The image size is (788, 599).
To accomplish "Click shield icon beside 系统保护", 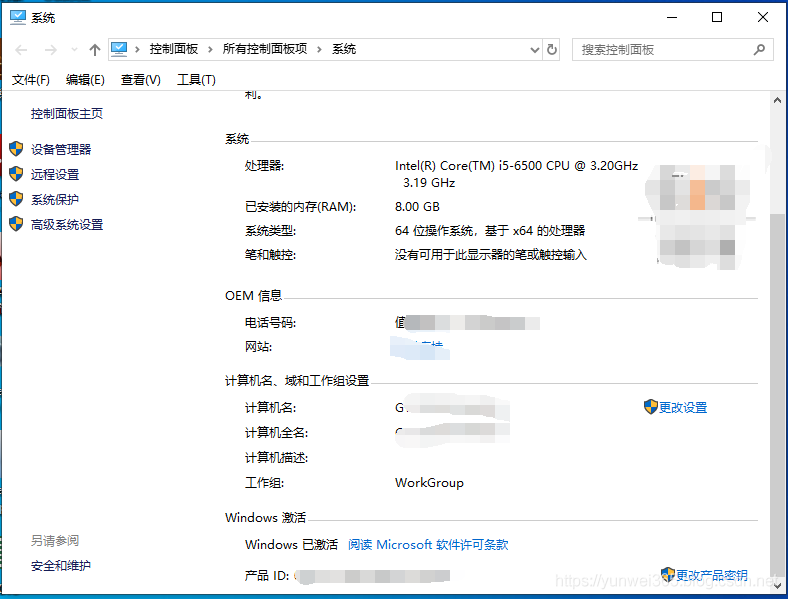I will pos(16,199).
